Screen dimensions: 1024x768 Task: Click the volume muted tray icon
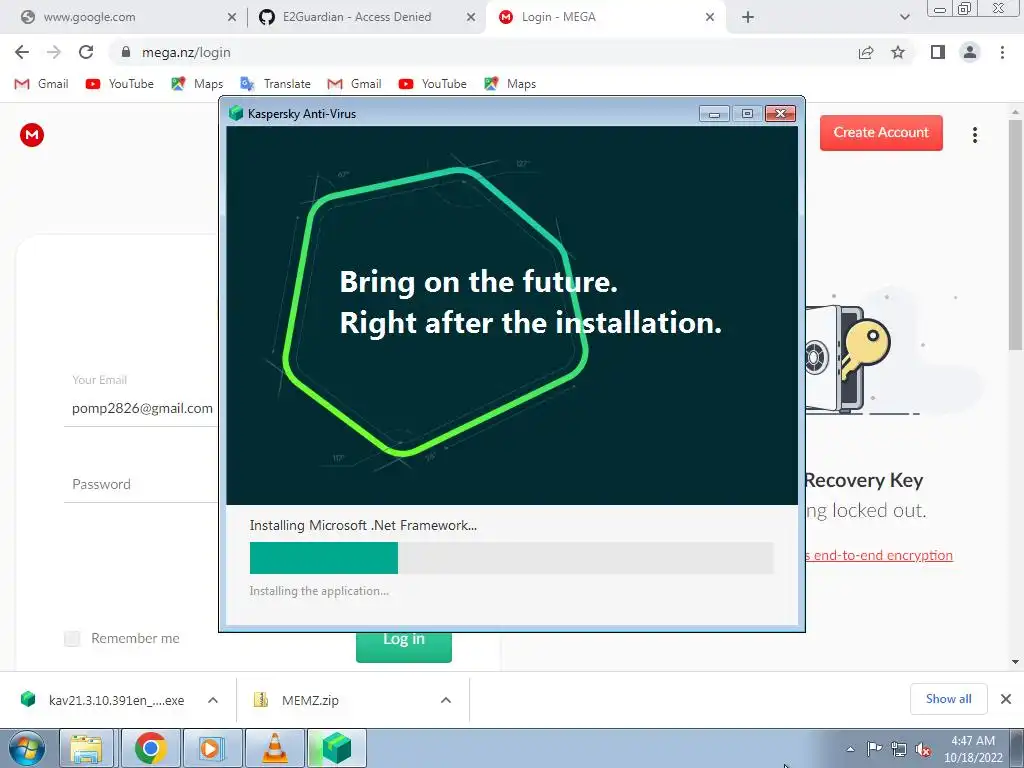(x=923, y=749)
